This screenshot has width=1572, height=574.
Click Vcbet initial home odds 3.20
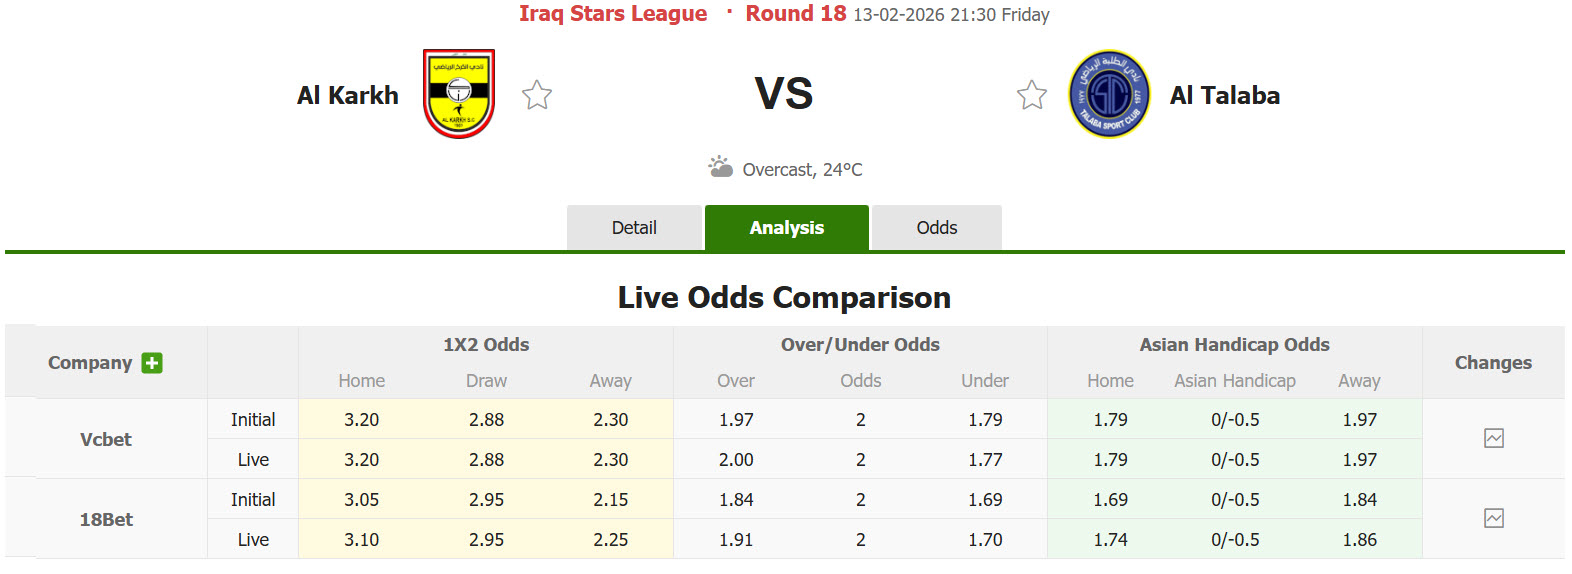pyautogui.click(x=361, y=420)
